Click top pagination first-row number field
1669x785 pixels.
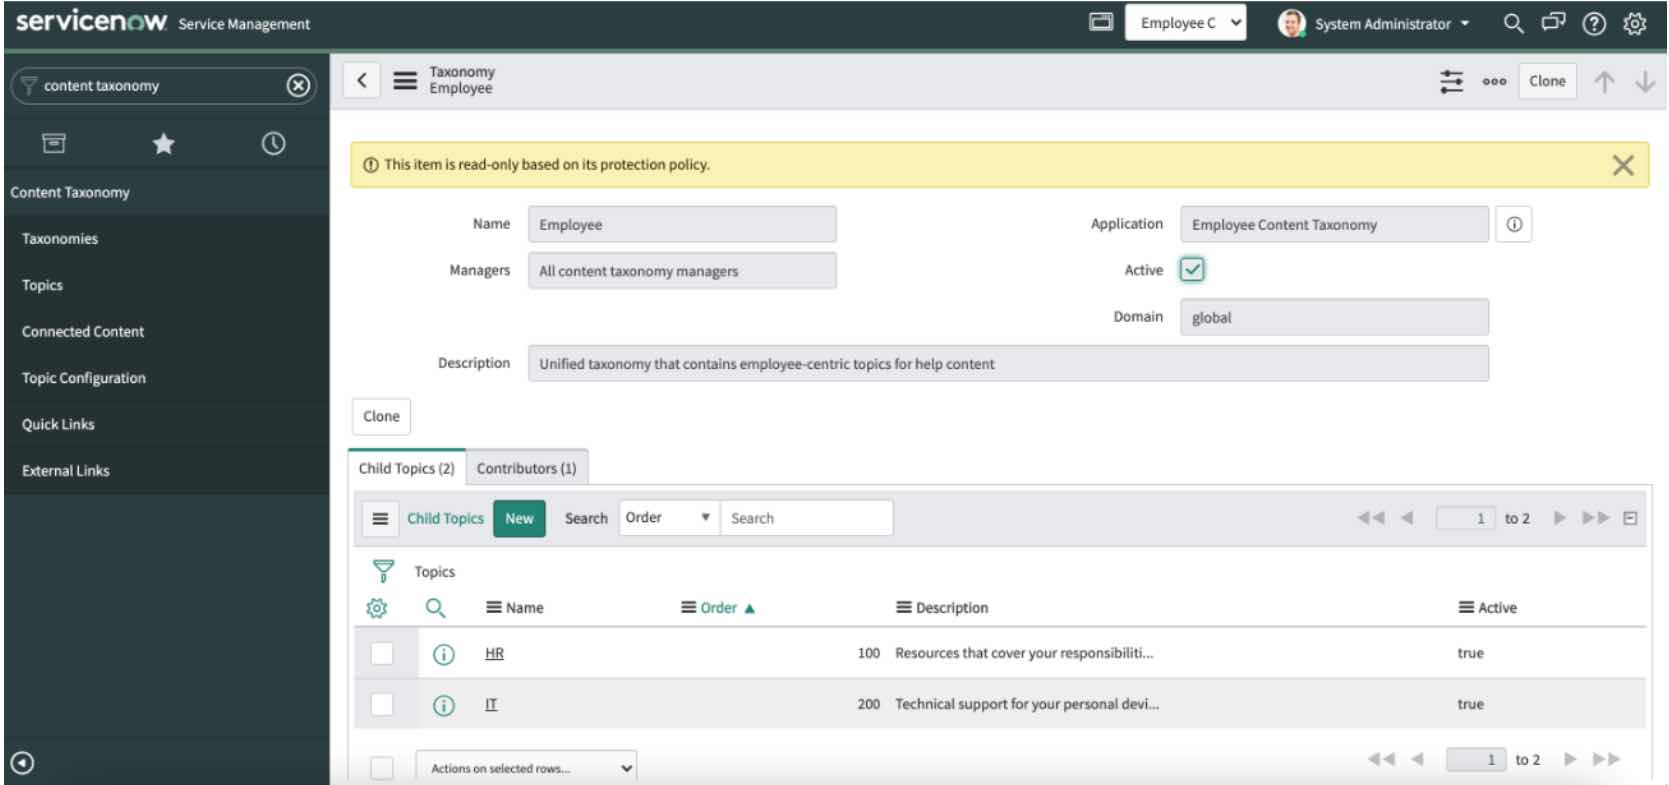(1466, 518)
